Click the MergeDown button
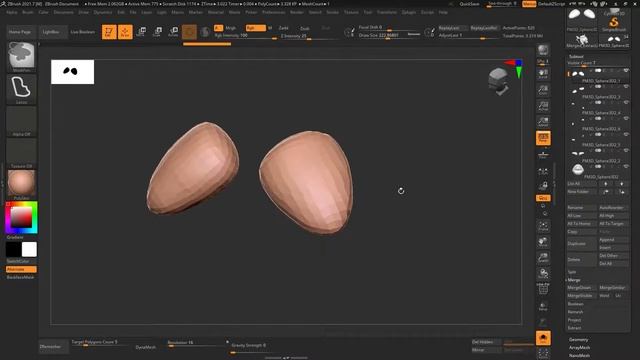The width and height of the screenshot is (640, 360). pos(581,288)
